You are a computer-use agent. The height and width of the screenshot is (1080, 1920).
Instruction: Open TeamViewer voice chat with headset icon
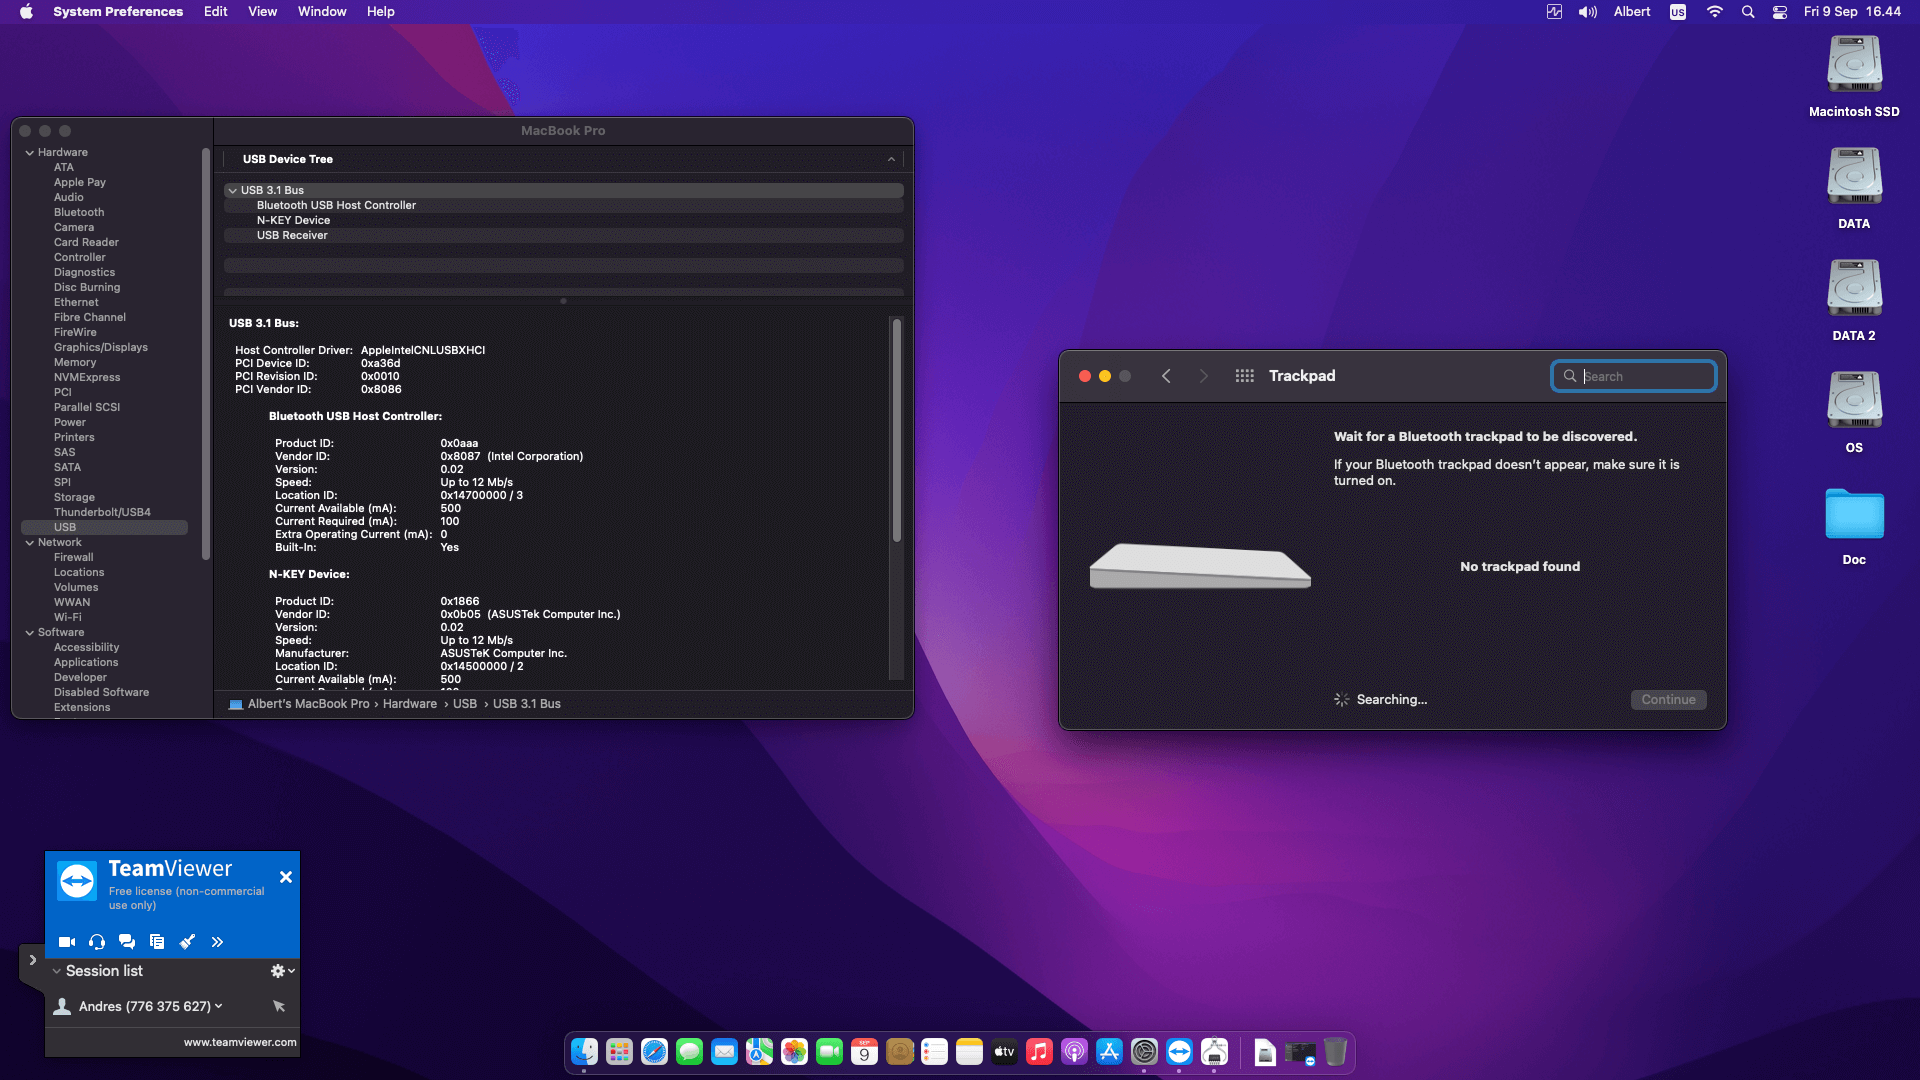click(96, 941)
